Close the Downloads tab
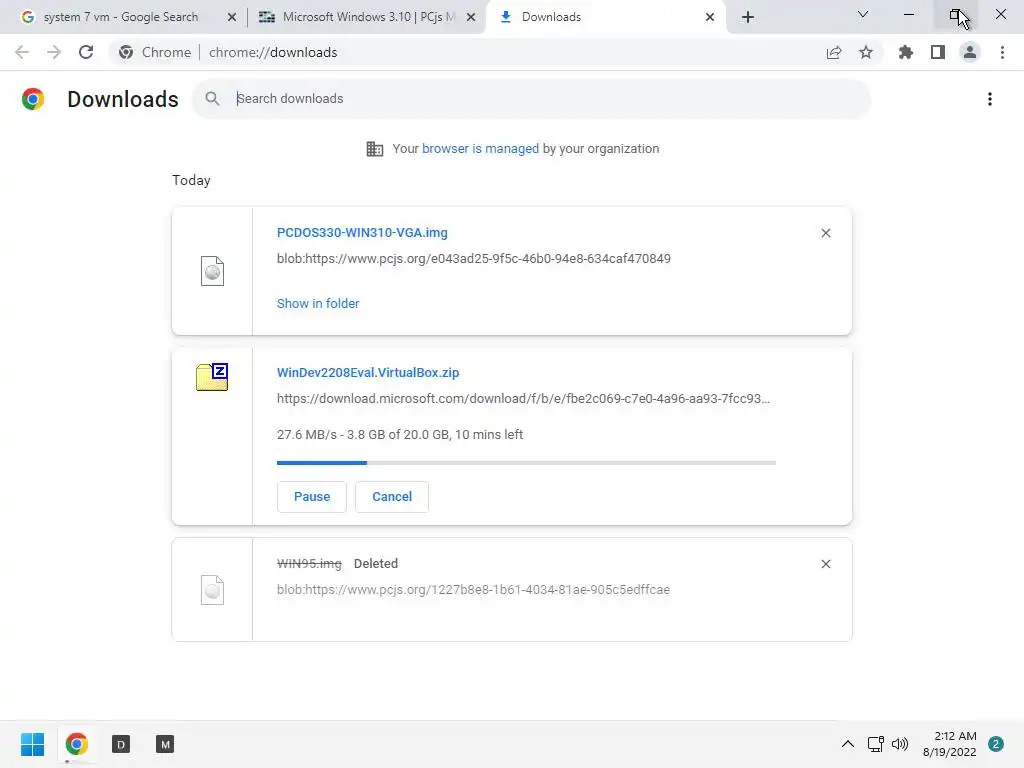Image resolution: width=1024 pixels, height=768 pixels. 710,18
